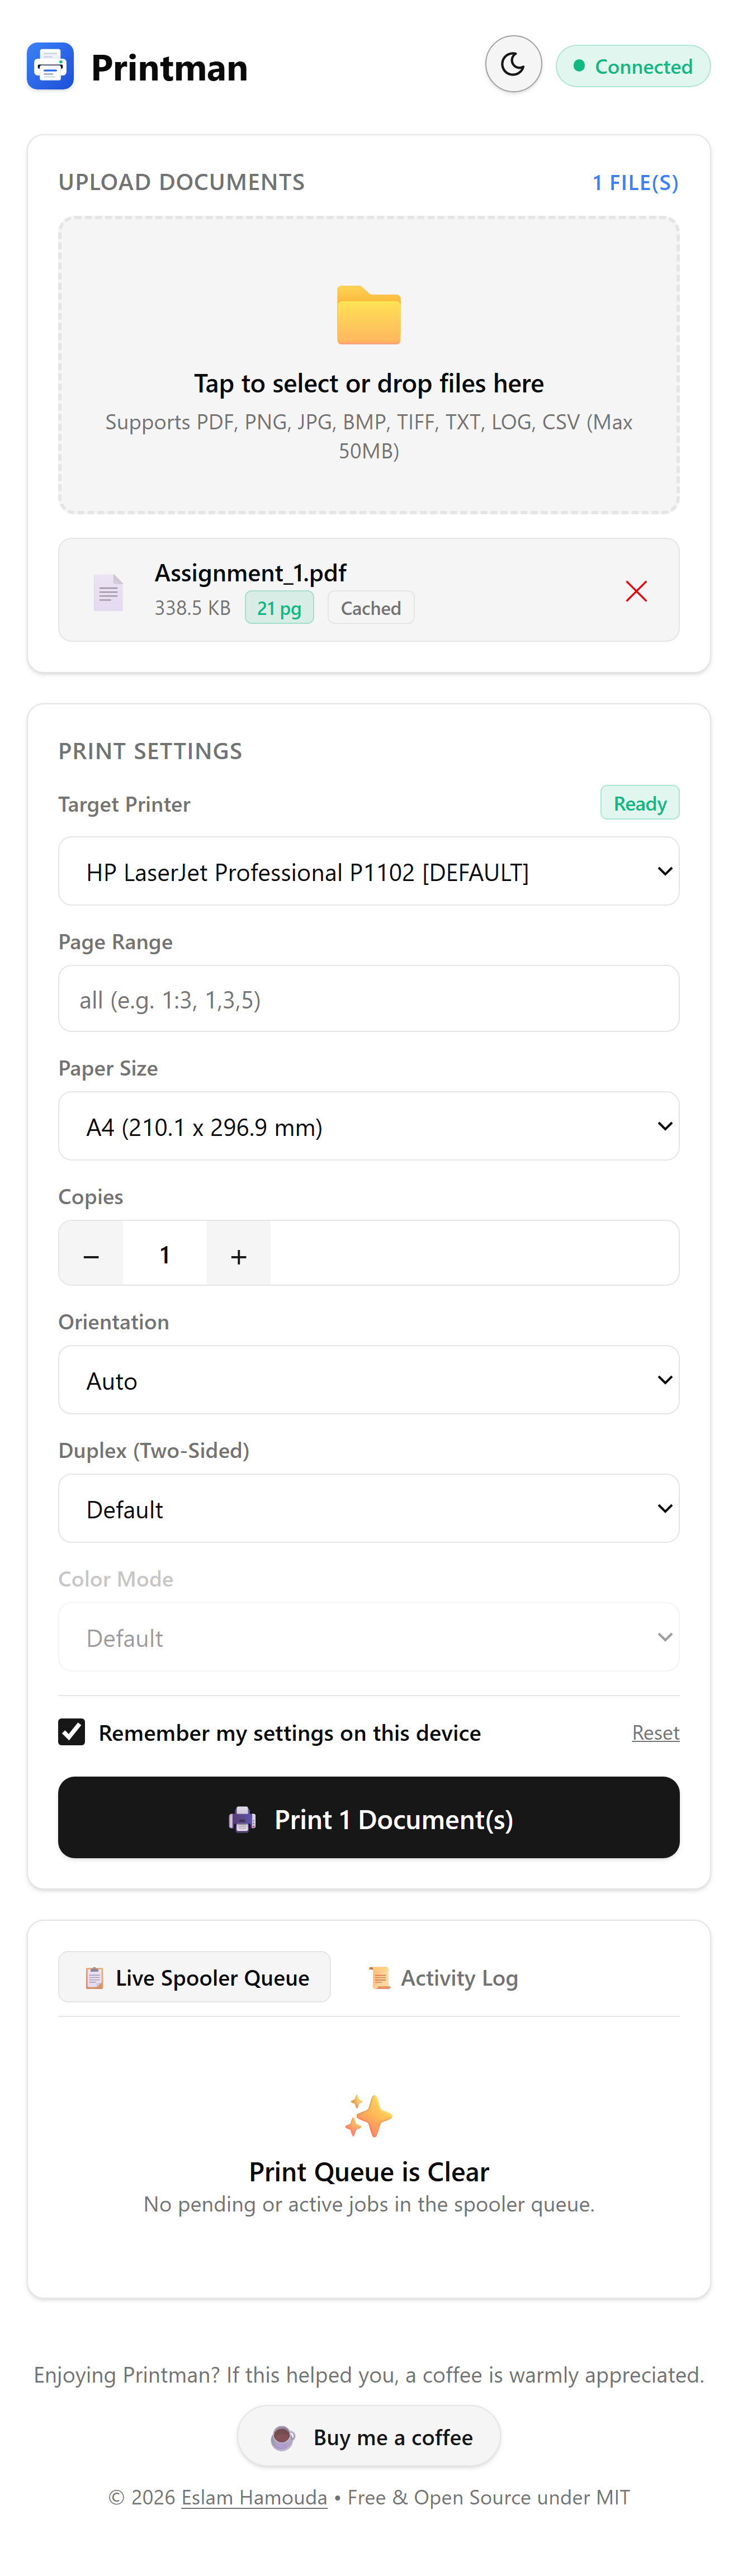Decrease copies with the minus button
738x2576 pixels.
(91, 1254)
